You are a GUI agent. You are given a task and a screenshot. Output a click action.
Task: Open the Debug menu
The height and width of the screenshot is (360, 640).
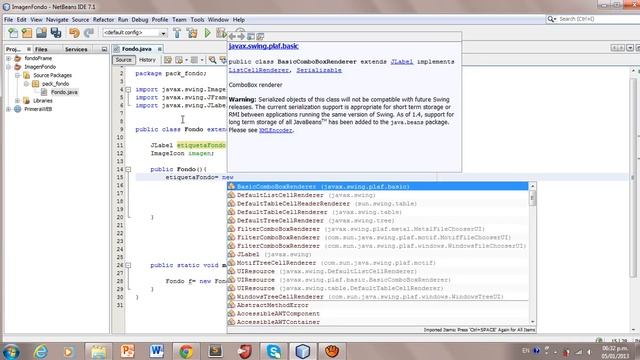pyautogui.click(x=140, y=20)
